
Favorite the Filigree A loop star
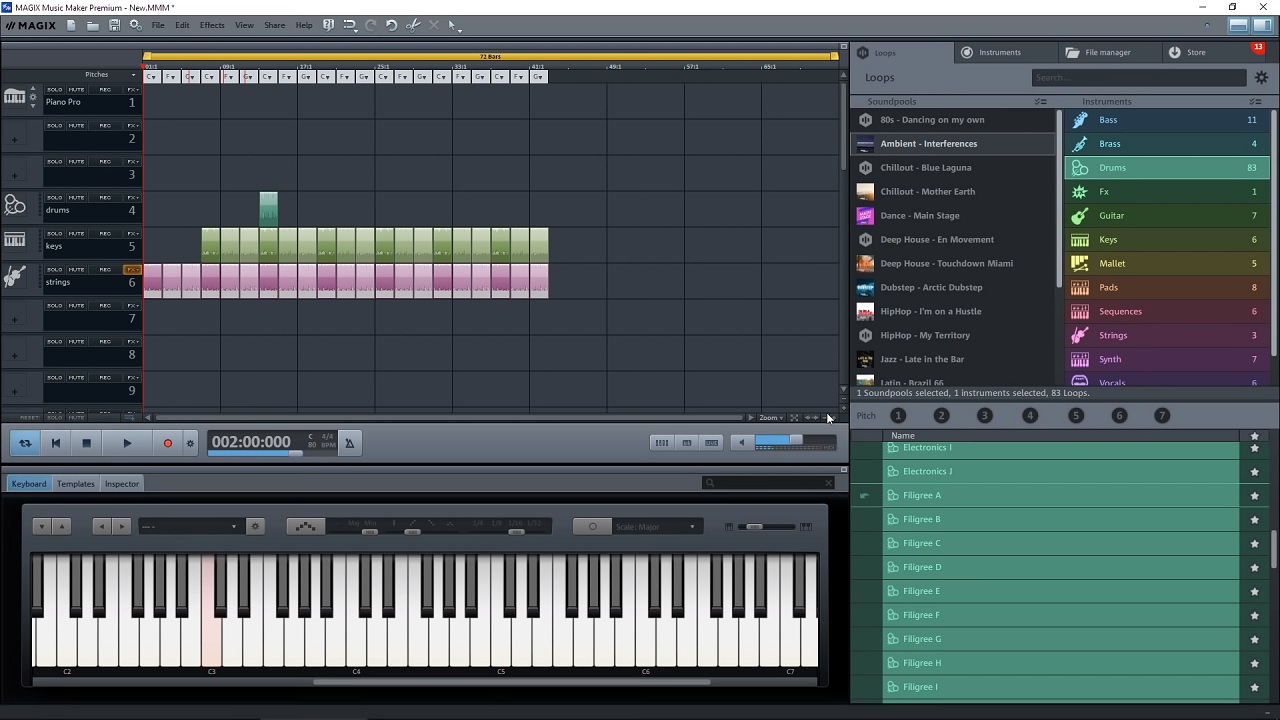[1254, 495]
